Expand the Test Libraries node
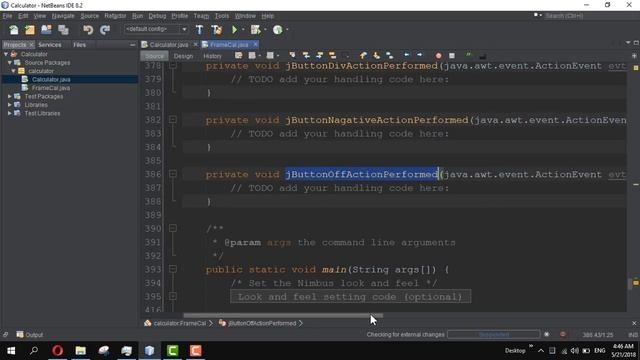Image resolution: width=640 pixels, height=360 pixels. [x=10, y=113]
